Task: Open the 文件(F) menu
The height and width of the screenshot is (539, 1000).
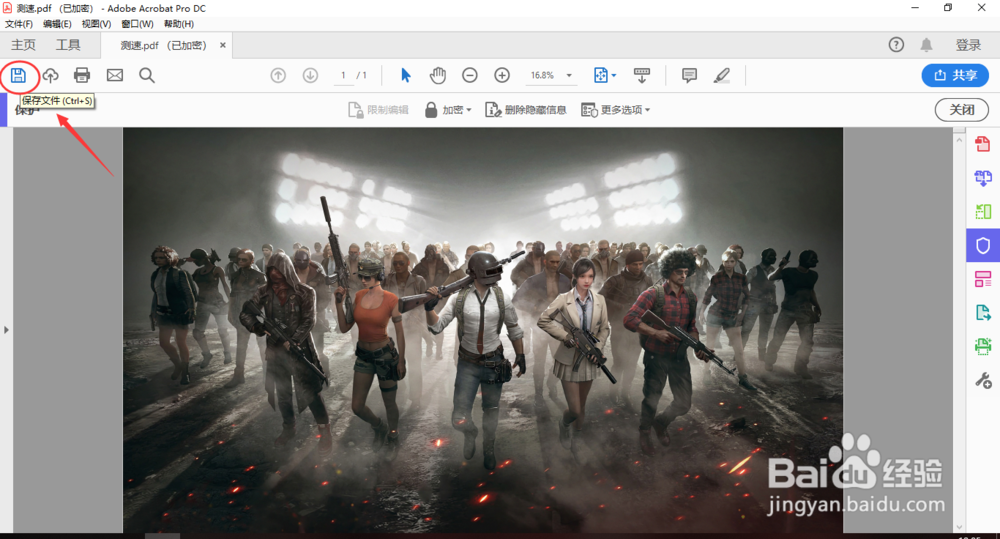Action: pos(18,24)
